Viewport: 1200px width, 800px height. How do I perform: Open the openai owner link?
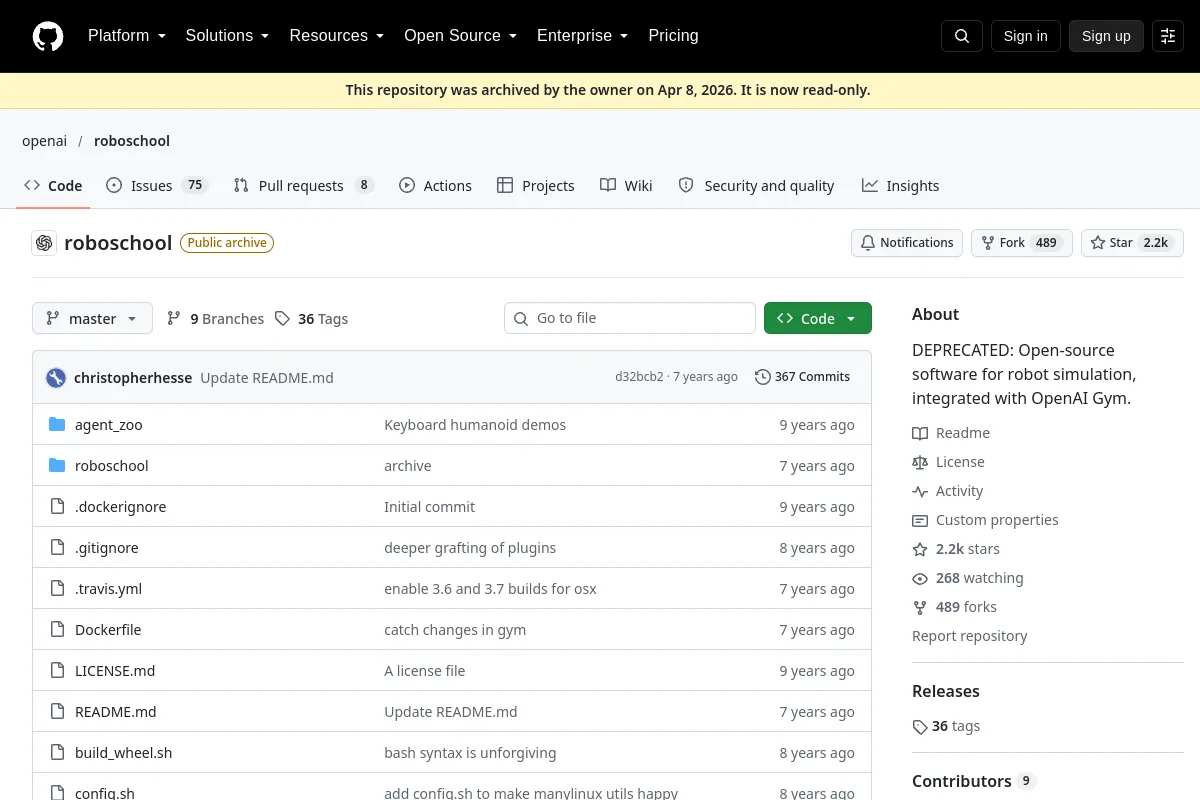pos(45,141)
